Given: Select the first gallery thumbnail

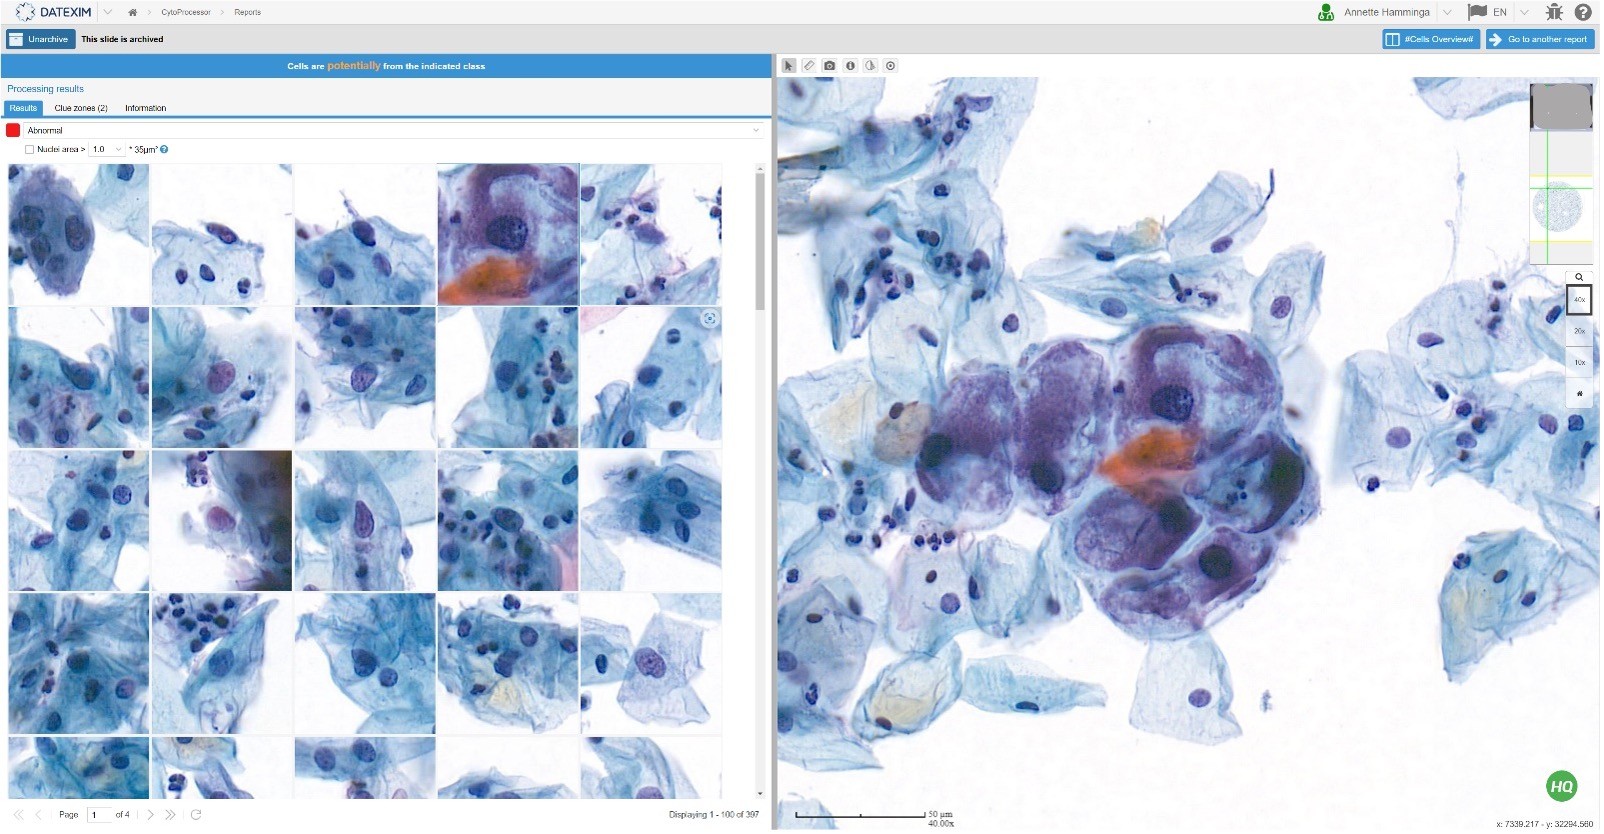Looking at the screenshot, I should coord(79,235).
